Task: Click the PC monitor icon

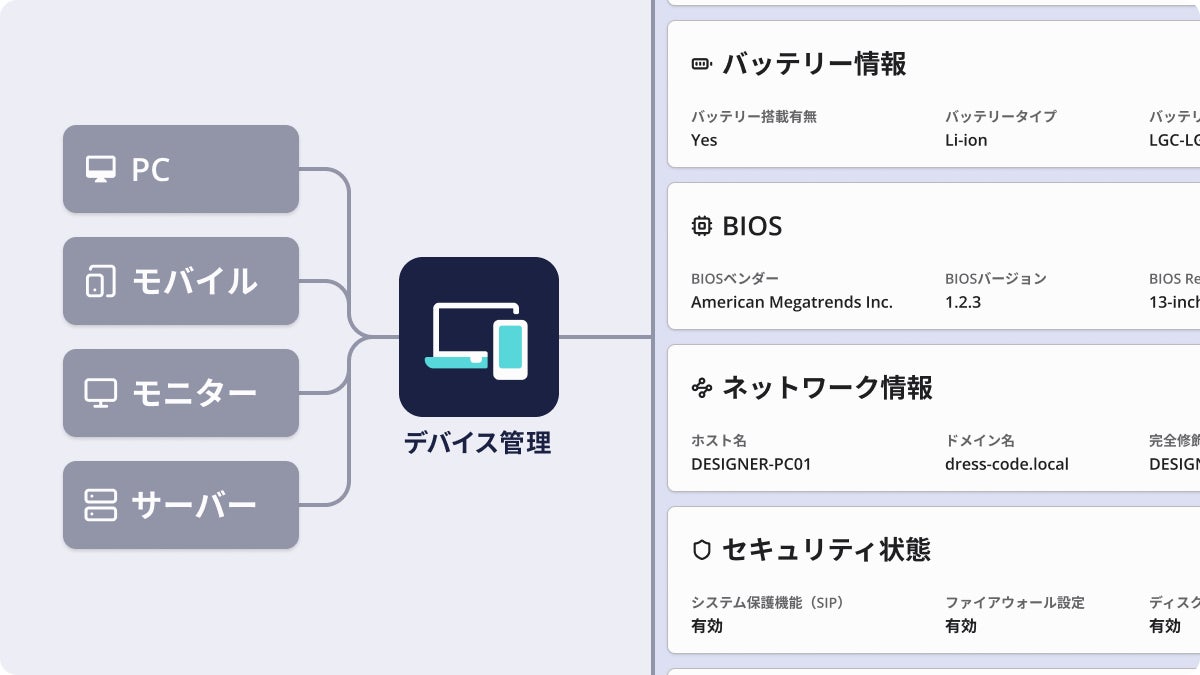Action: (100, 169)
